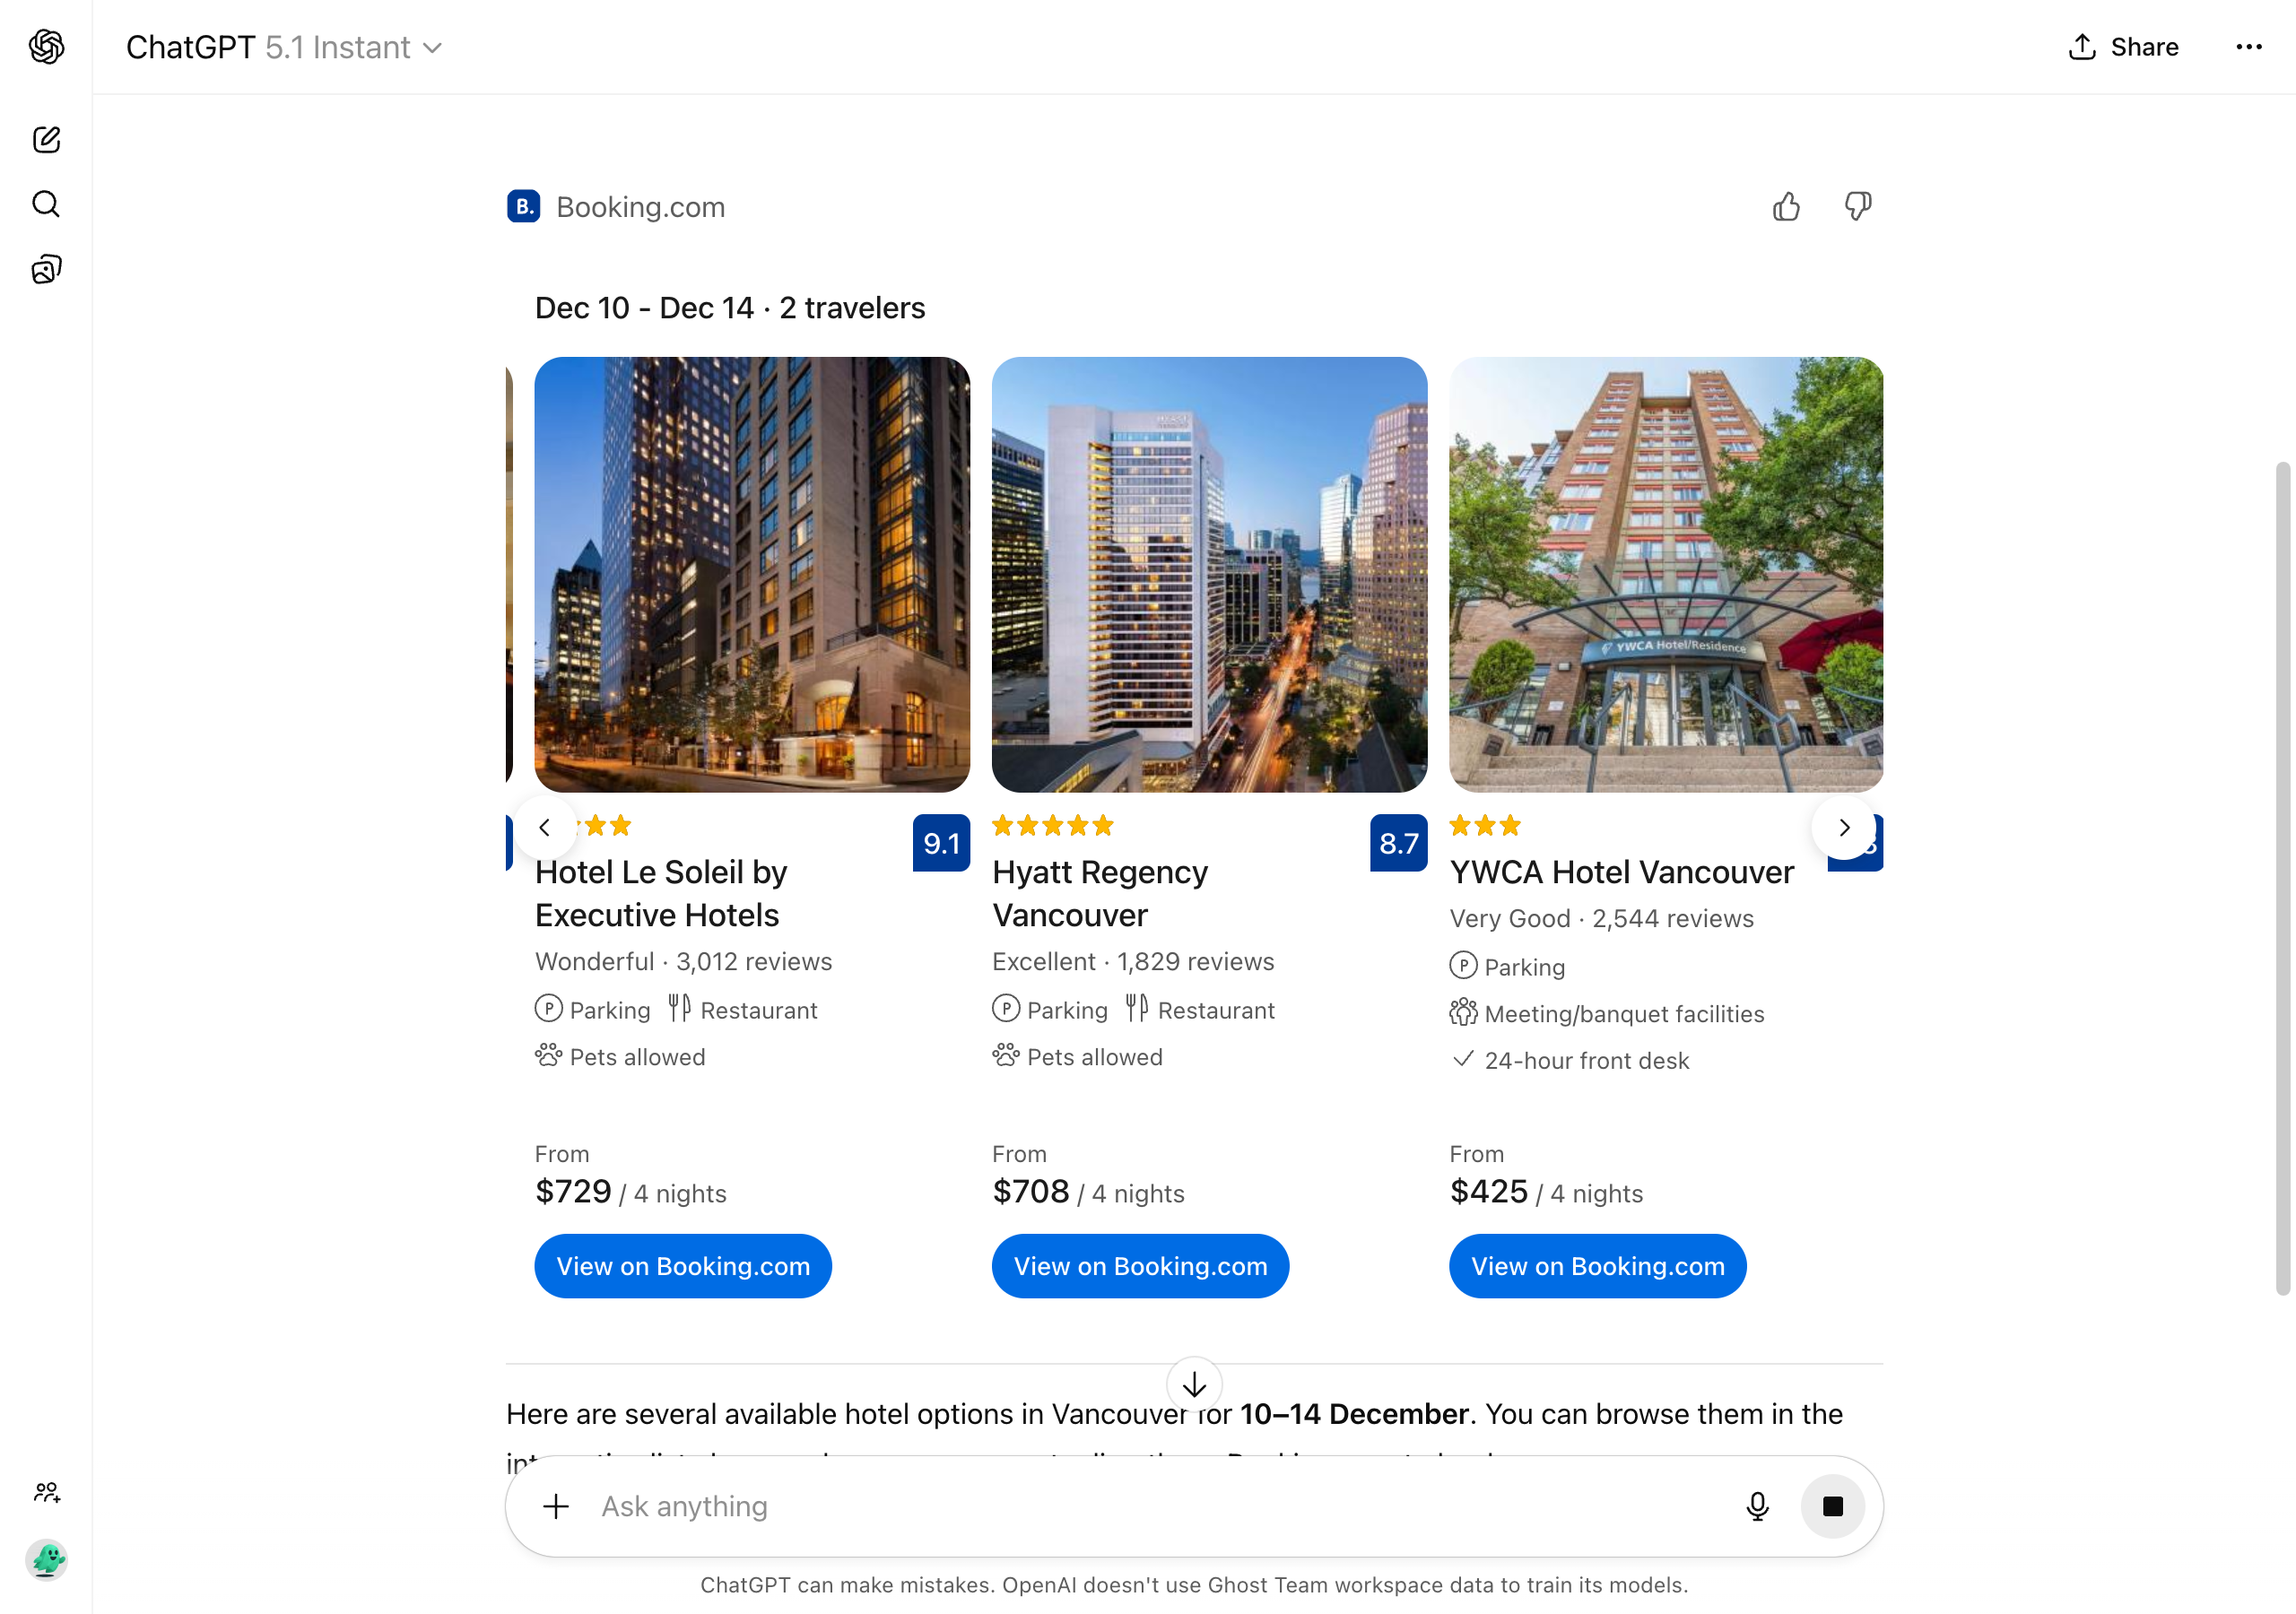Give thumbs down to Booking.com results
2296x1614 pixels.
point(1858,207)
